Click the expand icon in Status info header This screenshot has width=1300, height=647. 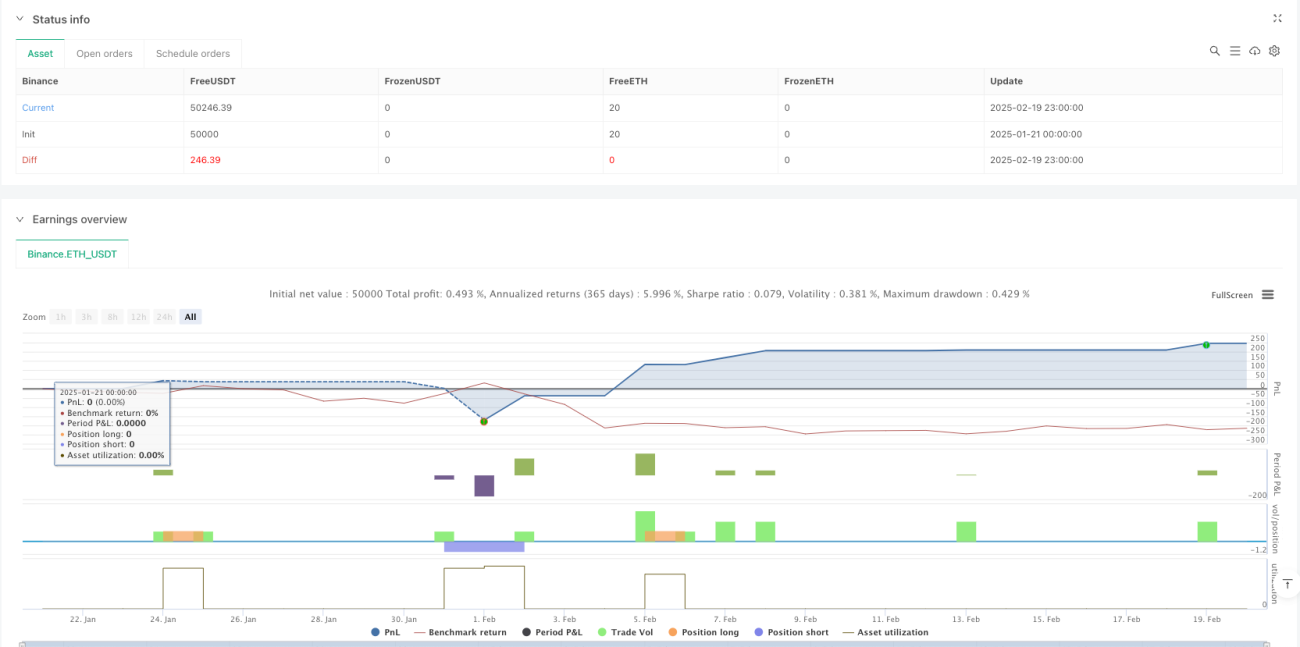coord(1277,19)
